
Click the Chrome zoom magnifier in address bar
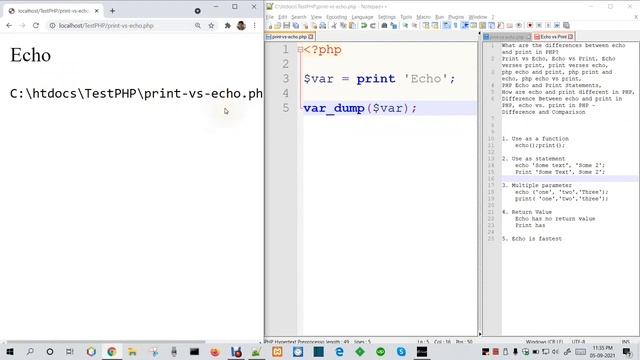(198, 25)
